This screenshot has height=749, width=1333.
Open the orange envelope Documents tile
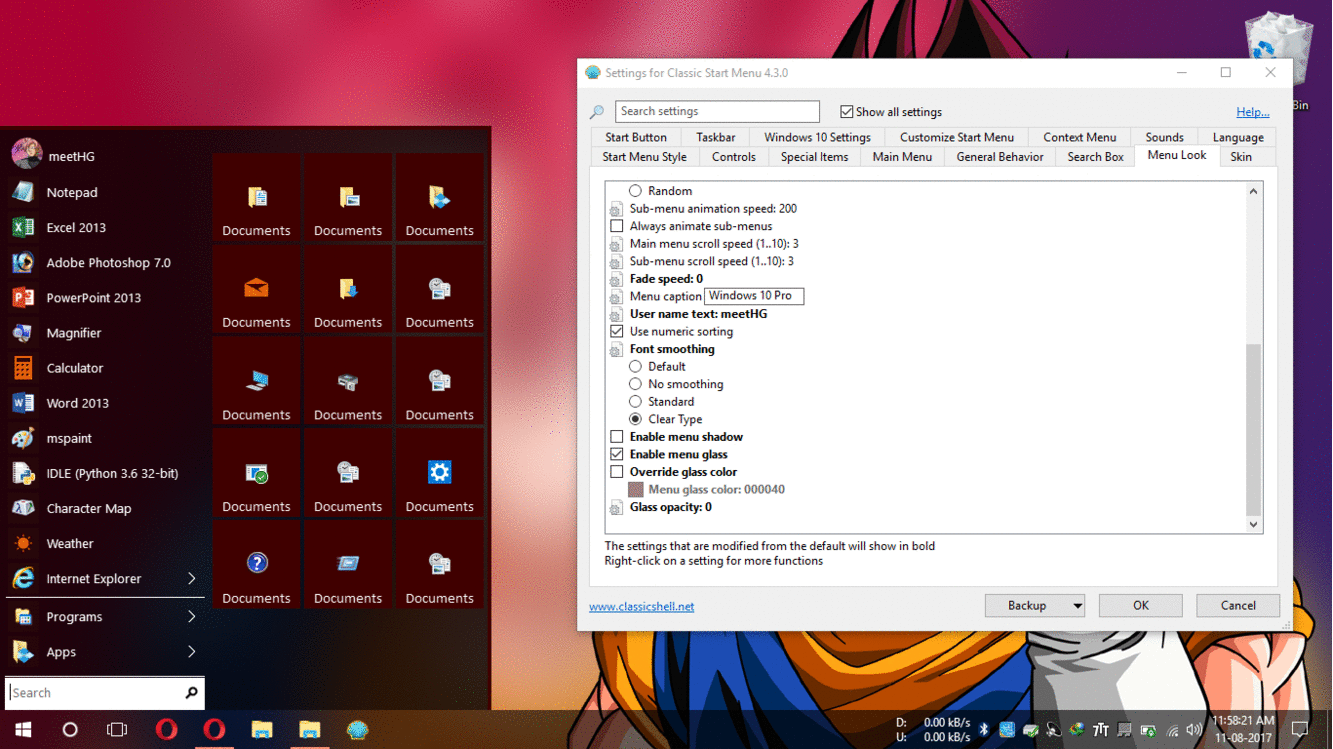(x=257, y=288)
